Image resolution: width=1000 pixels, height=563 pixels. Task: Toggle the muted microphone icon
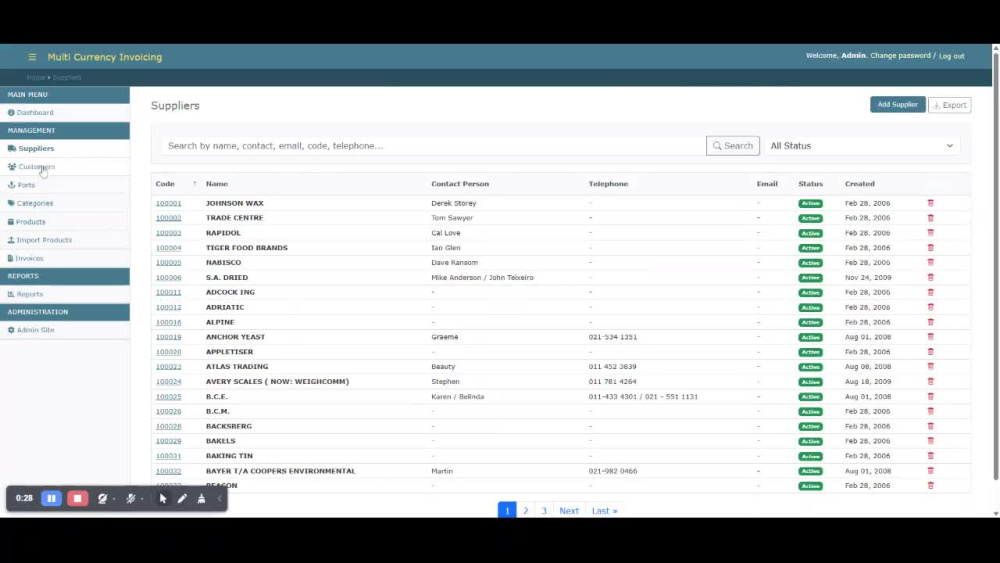tap(131, 499)
